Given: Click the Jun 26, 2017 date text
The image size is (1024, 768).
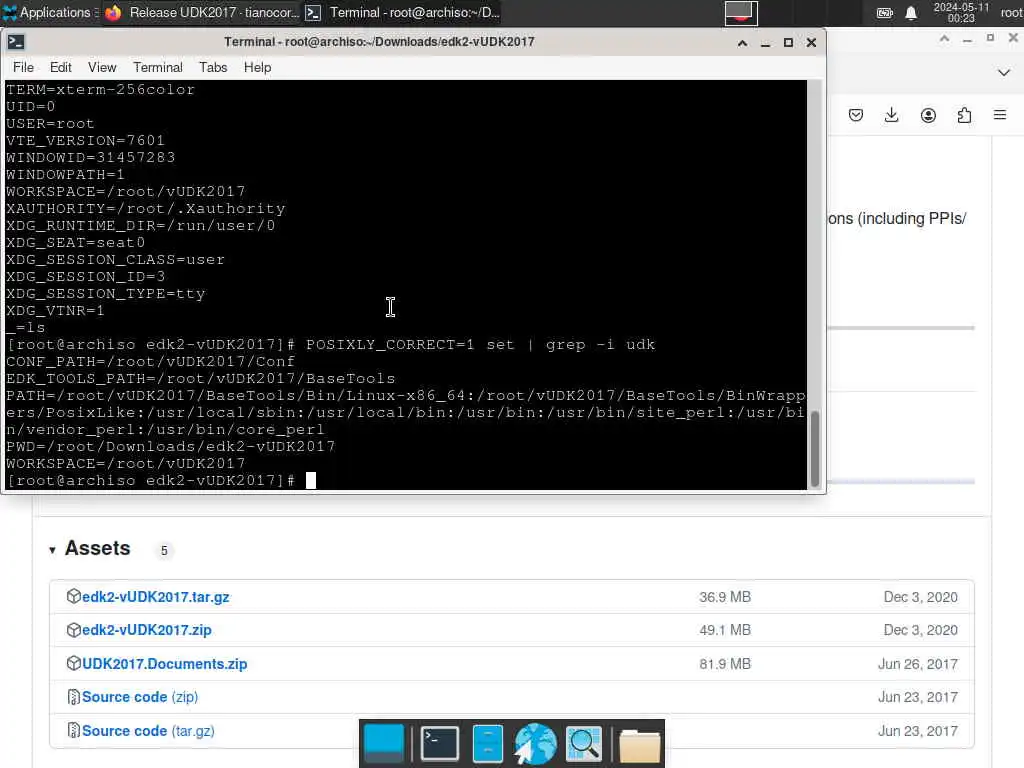Looking at the screenshot, I should [x=918, y=664].
